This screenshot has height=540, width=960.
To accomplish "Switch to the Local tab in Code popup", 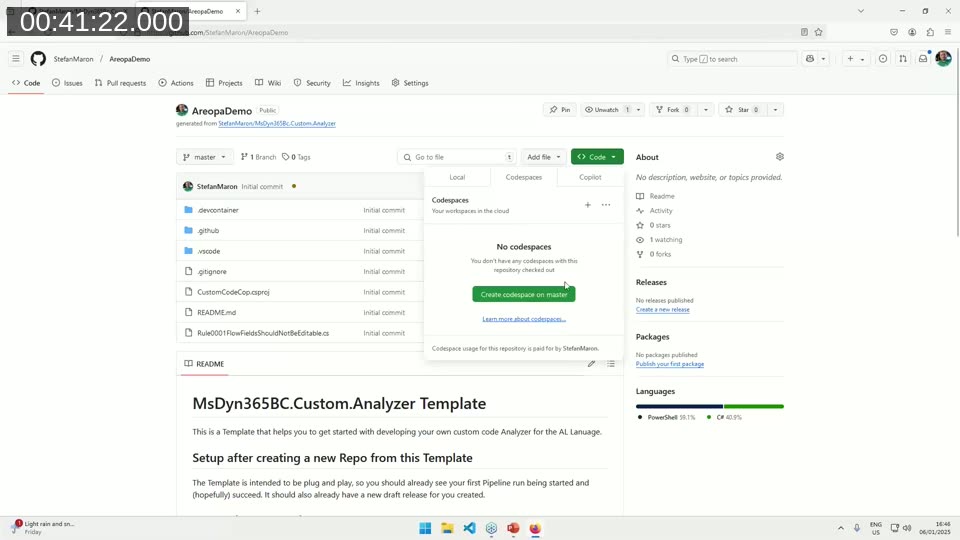I will [457, 177].
